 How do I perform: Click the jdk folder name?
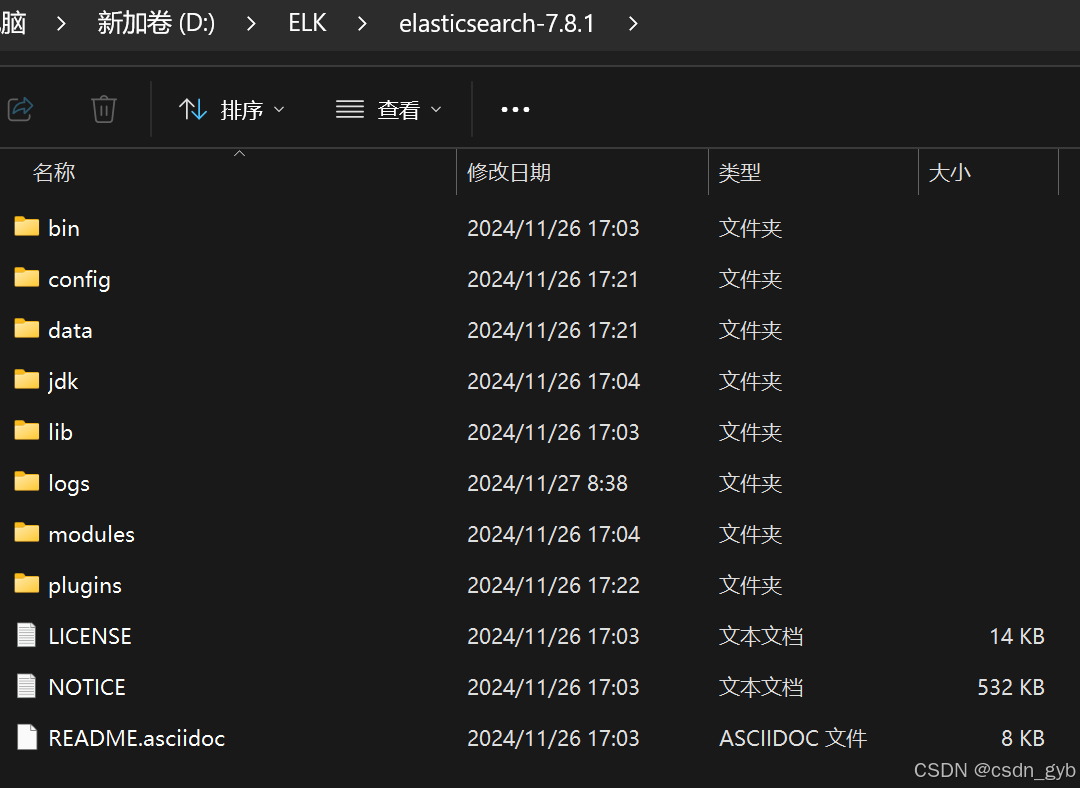pyautogui.click(x=63, y=382)
